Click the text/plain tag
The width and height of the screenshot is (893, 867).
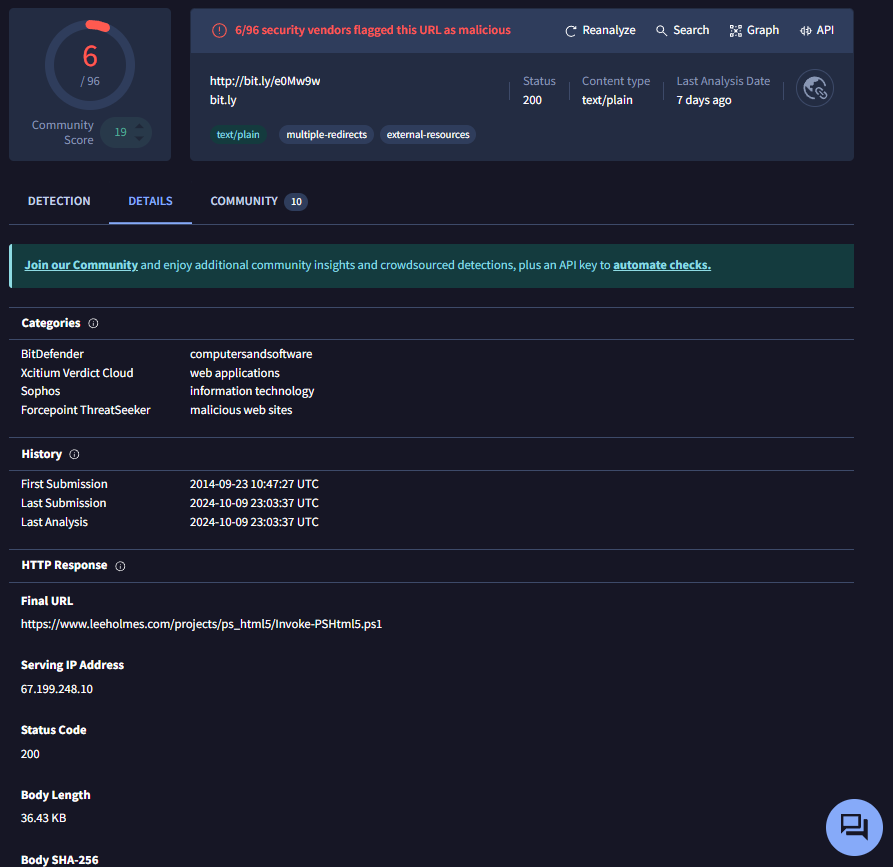coord(238,135)
